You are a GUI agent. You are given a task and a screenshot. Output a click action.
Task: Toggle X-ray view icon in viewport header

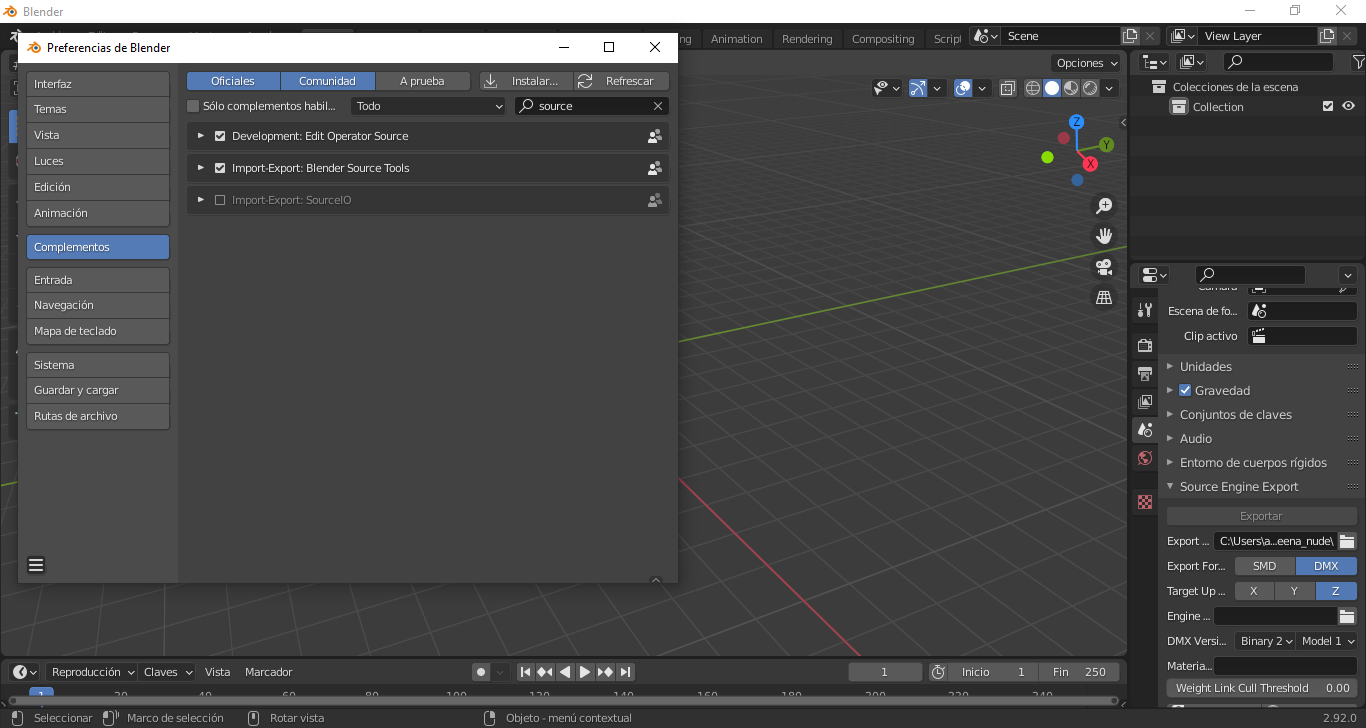(x=1007, y=88)
